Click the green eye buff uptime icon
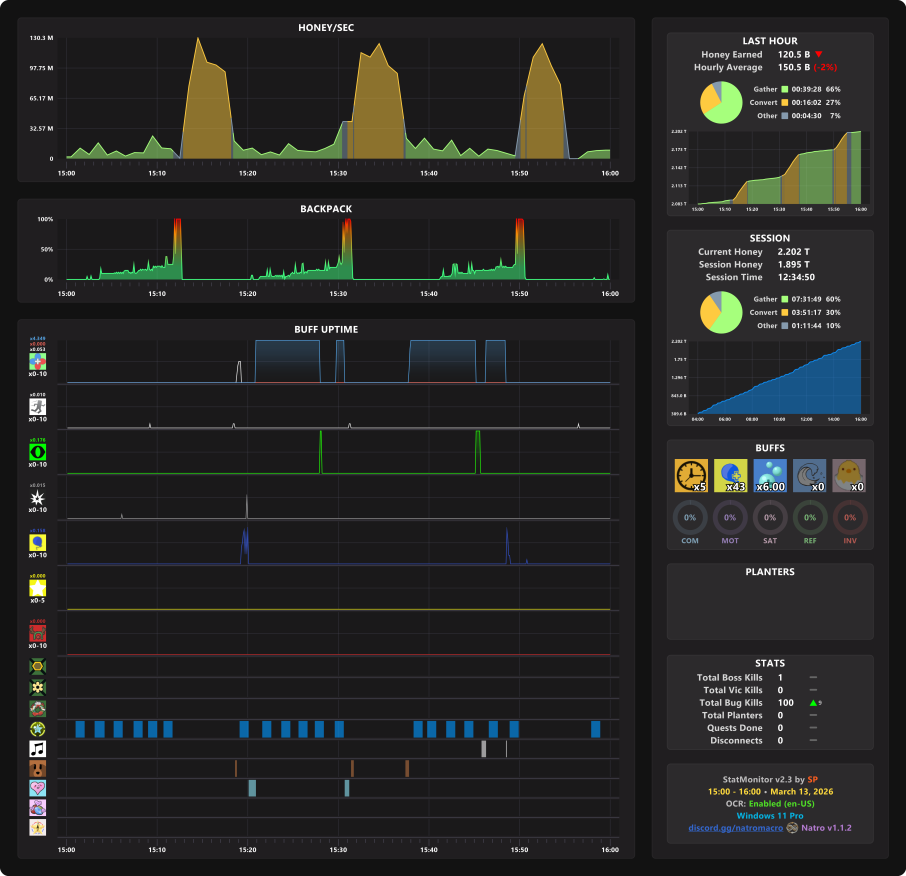Image resolution: width=906 pixels, height=876 pixels. point(38,452)
